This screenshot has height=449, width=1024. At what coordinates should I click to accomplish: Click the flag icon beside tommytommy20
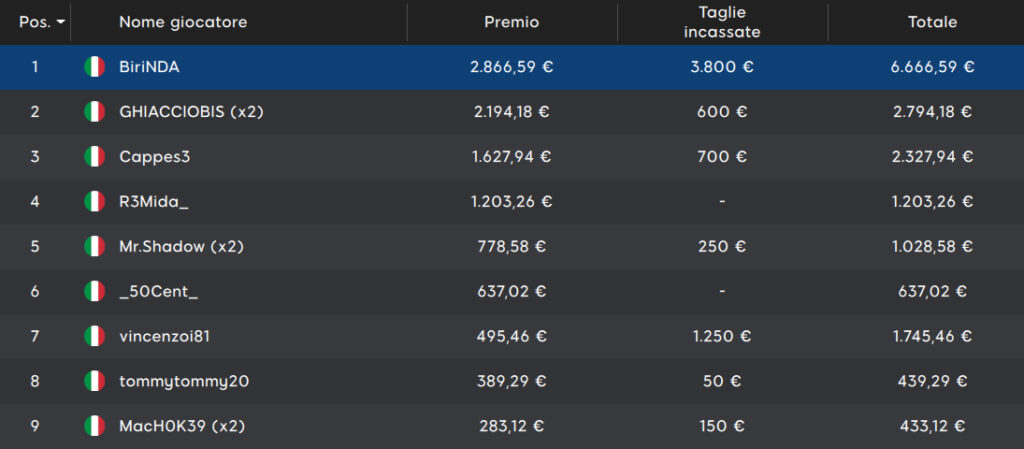[x=95, y=381]
